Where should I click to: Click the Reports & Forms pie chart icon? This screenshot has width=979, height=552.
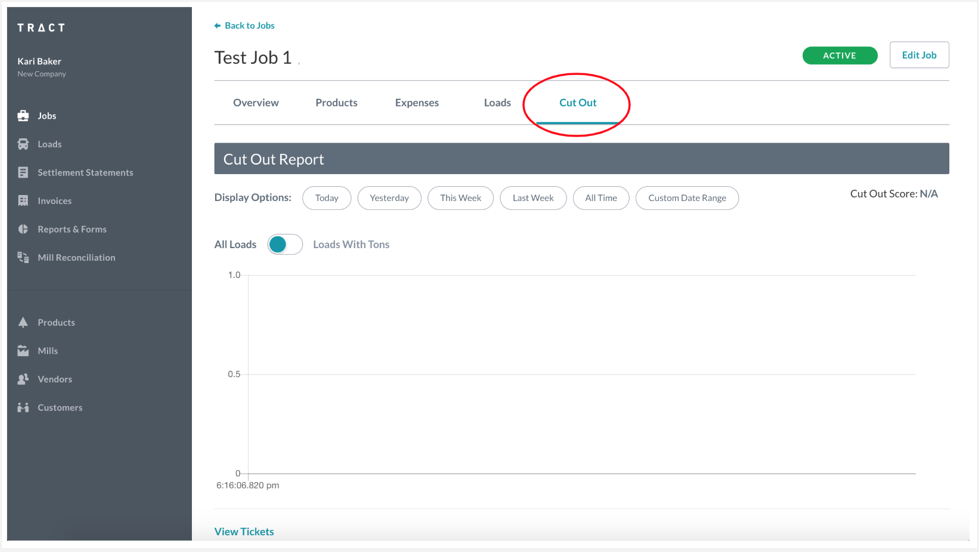coord(23,229)
